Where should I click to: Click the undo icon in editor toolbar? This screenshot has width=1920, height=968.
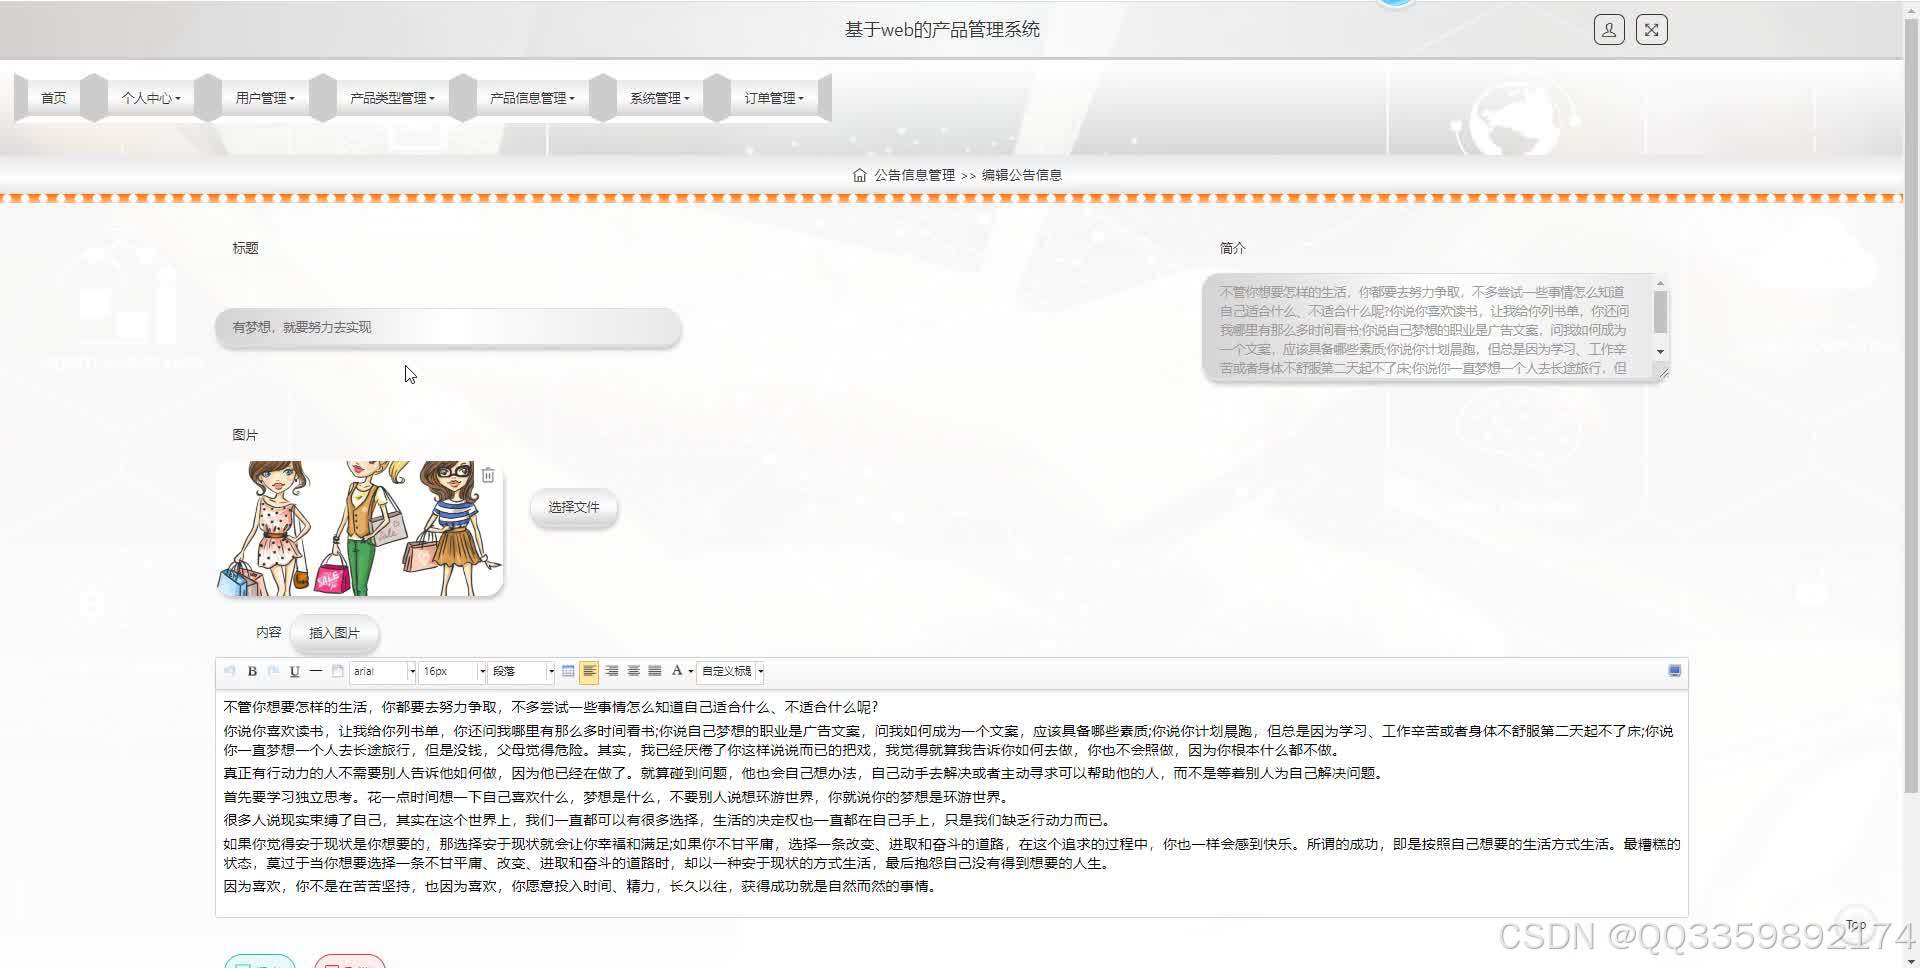click(231, 671)
